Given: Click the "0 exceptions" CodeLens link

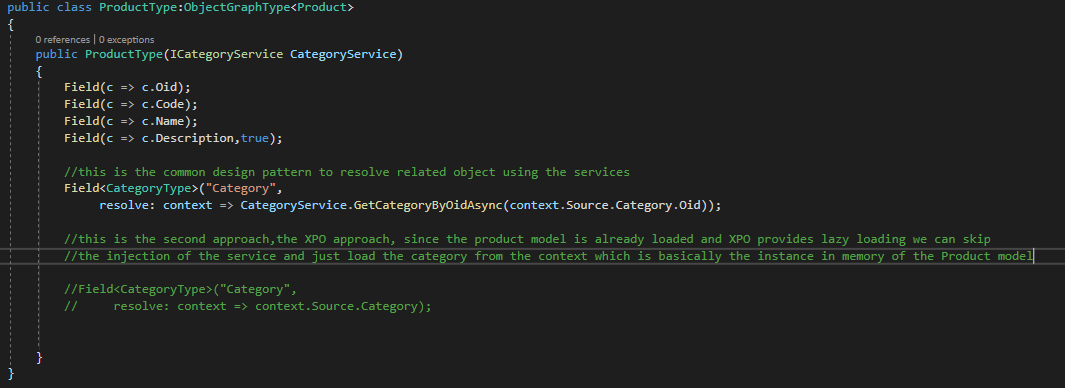Looking at the screenshot, I should [x=126, y=39].
